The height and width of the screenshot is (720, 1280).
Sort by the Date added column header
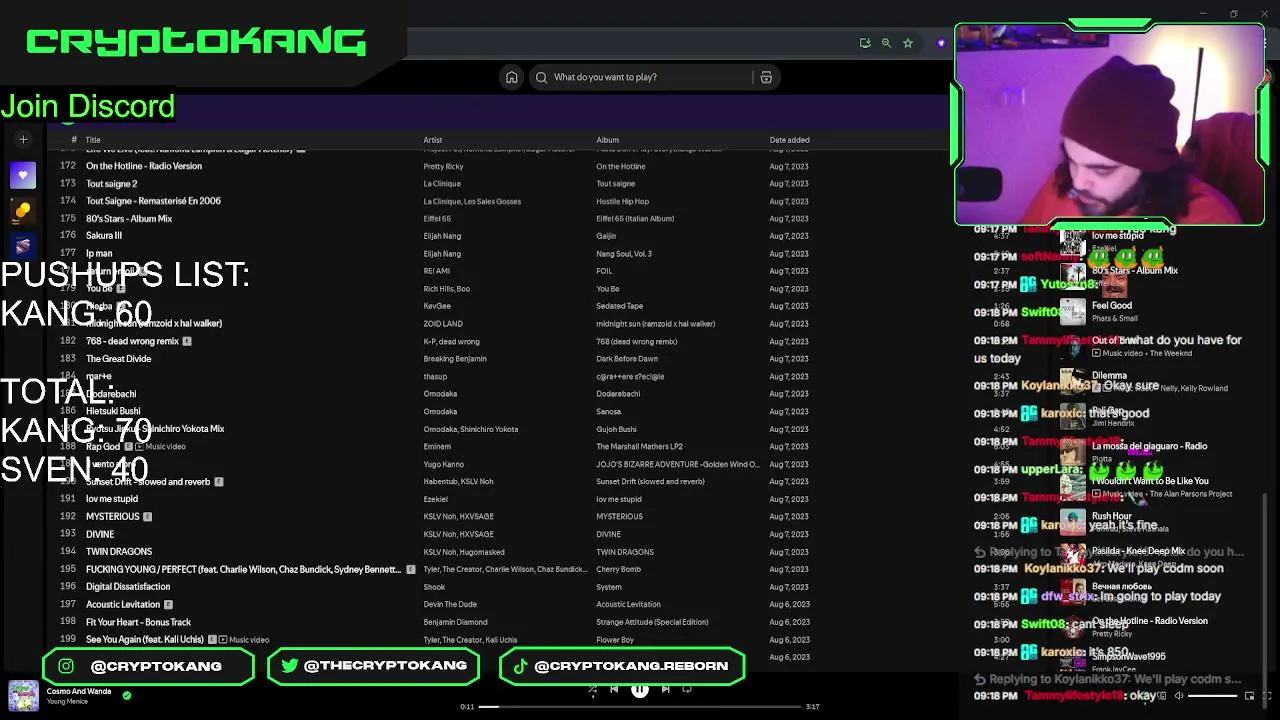click(x=789, y=140)
